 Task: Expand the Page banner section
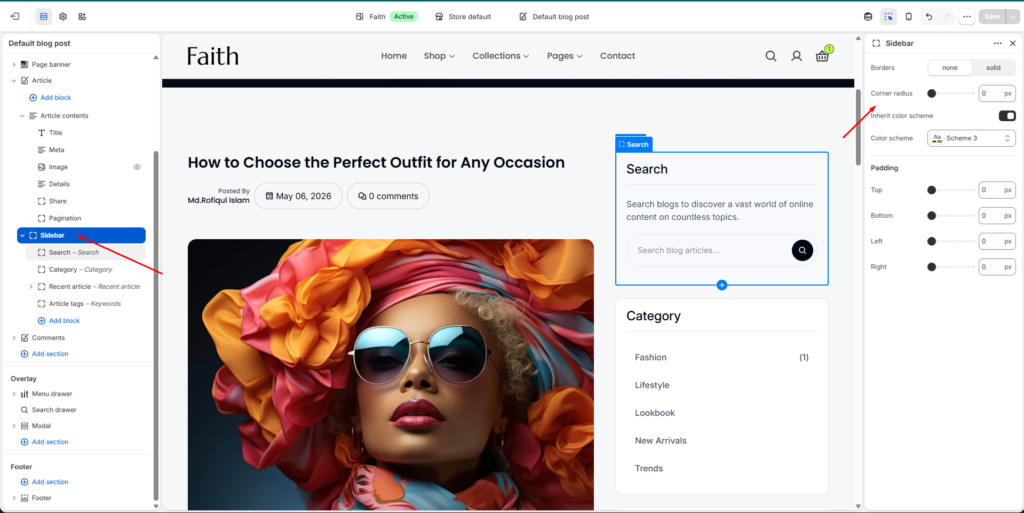coord(14,65)
